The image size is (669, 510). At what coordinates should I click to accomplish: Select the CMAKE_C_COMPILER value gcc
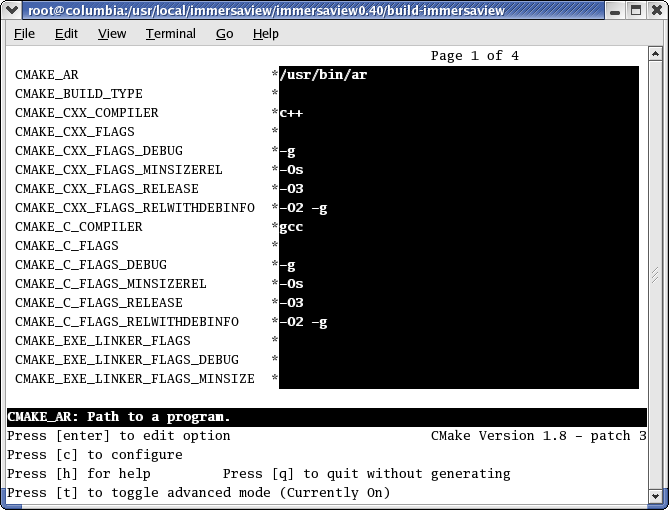coord(291,227)
